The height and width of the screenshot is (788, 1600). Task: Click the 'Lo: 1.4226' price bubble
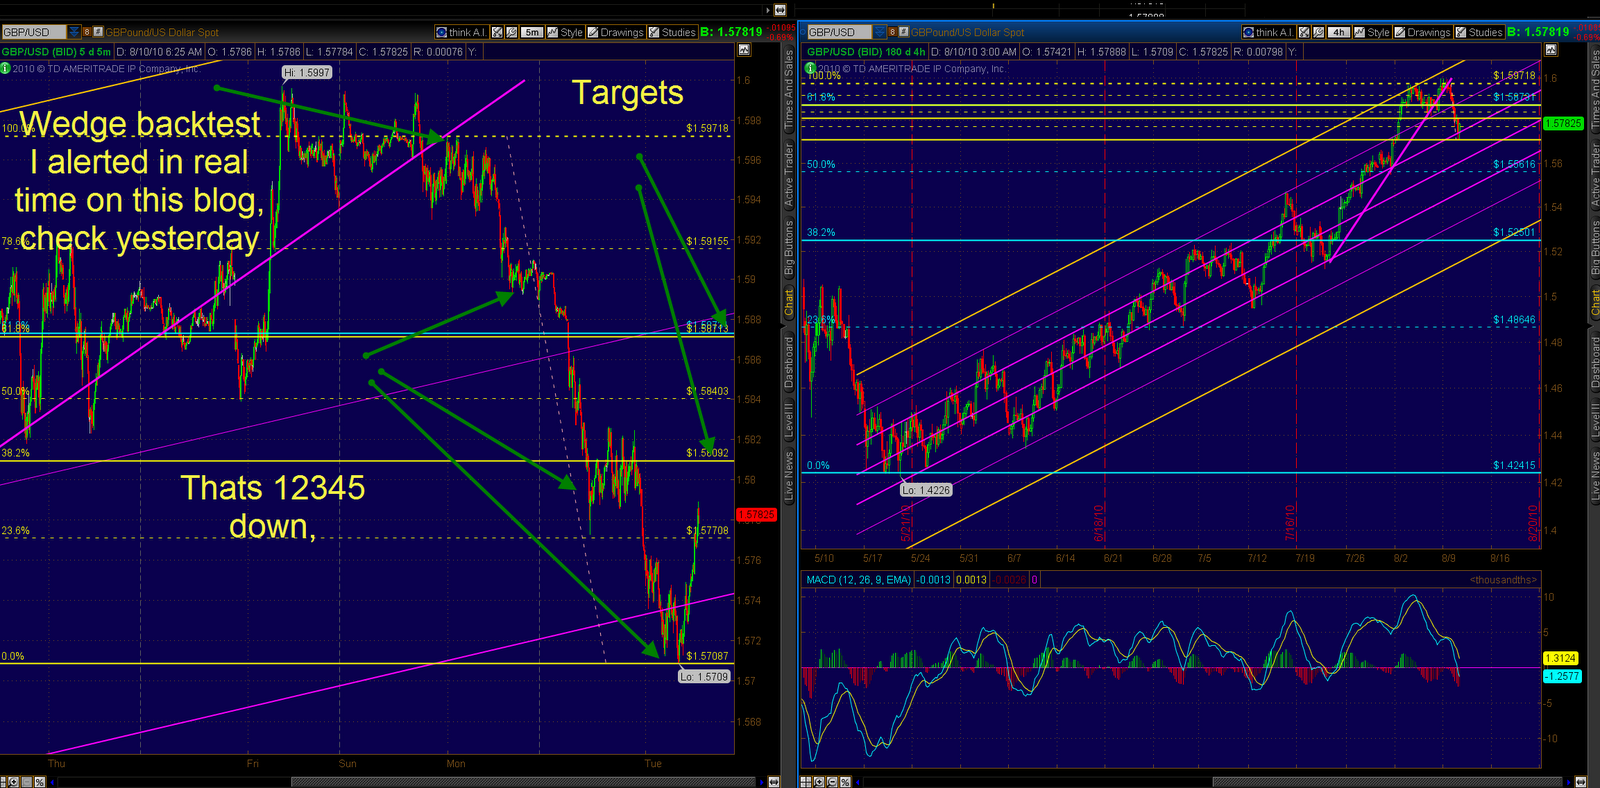[926, 490]
